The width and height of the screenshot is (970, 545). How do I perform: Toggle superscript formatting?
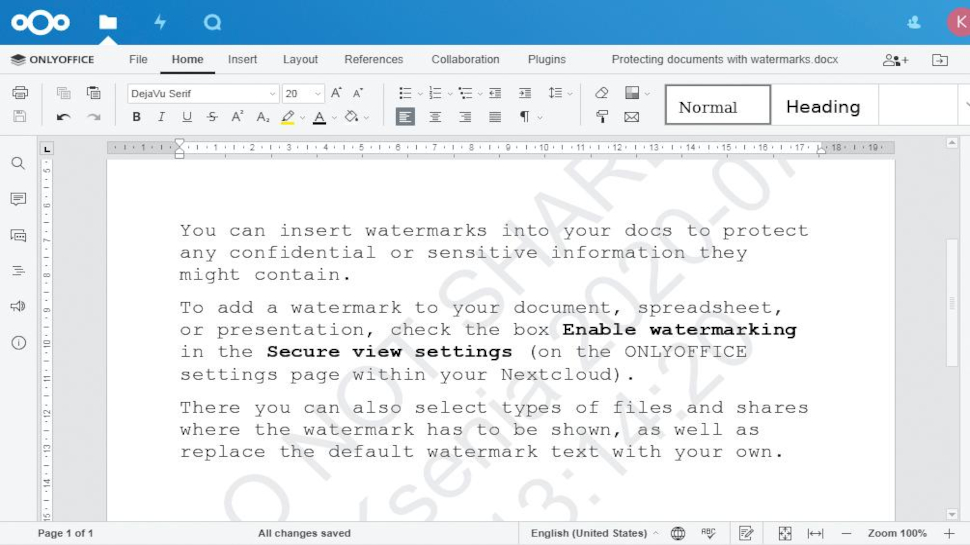[x=238, y=117]
